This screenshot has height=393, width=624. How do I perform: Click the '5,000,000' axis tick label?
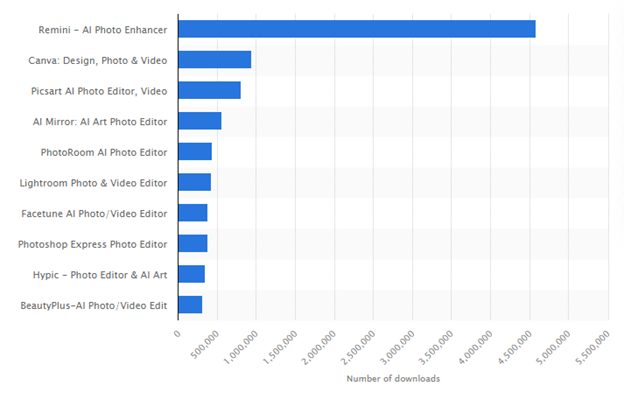(553, 347)
